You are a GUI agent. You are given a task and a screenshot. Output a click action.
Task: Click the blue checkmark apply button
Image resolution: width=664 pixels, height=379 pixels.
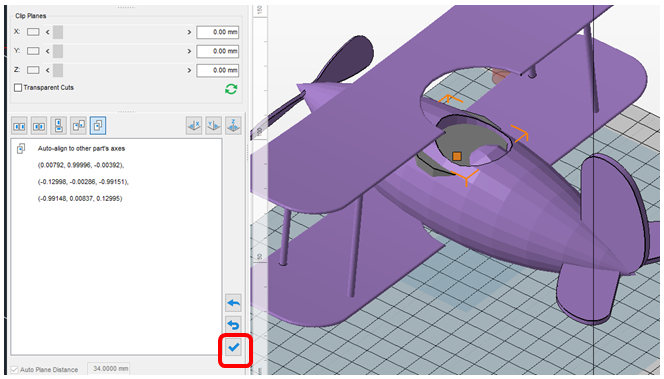(x=233, y=348)
